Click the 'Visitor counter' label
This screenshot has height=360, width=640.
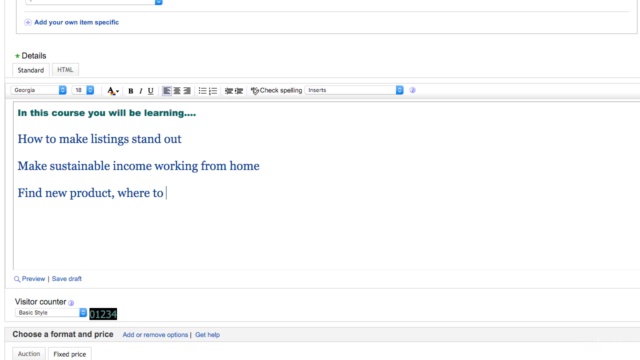point(40,302)
